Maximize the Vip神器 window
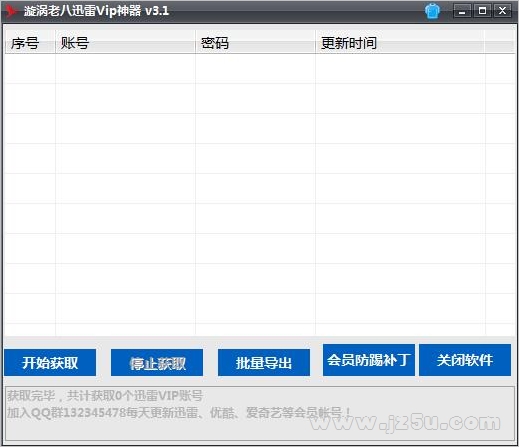Screen dimensions: 519x447 tap(482, 11)
